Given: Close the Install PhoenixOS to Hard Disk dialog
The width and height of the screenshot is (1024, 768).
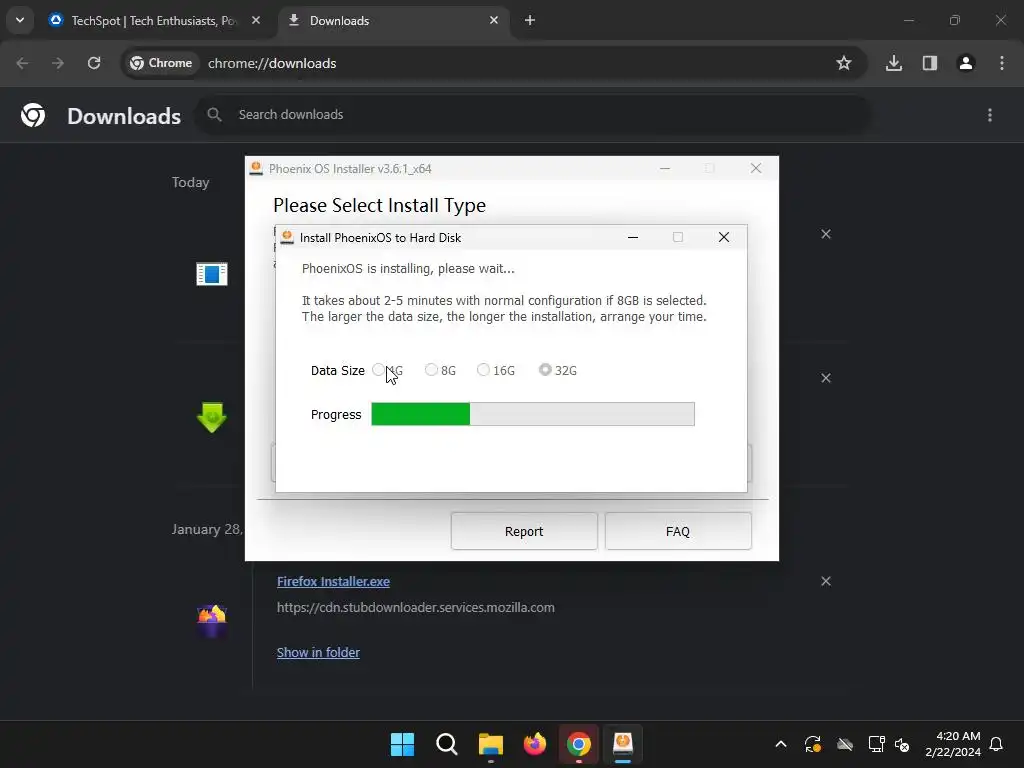Looking at the screenshot, I should 724,237.
